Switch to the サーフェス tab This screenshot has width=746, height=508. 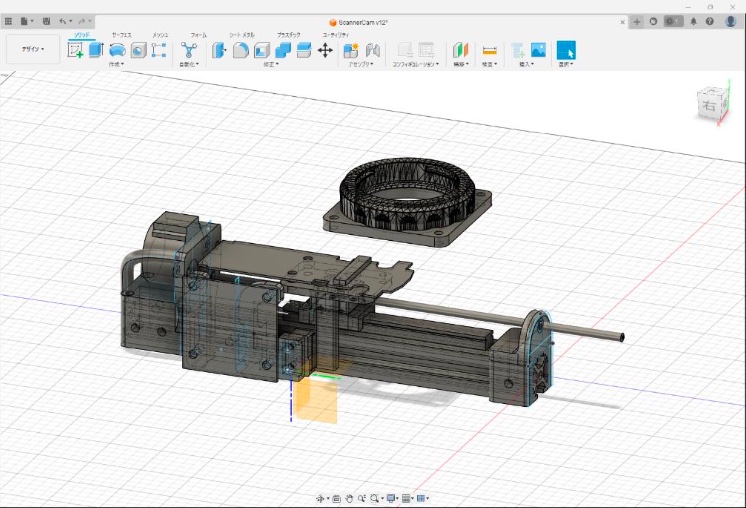[121, 35]
